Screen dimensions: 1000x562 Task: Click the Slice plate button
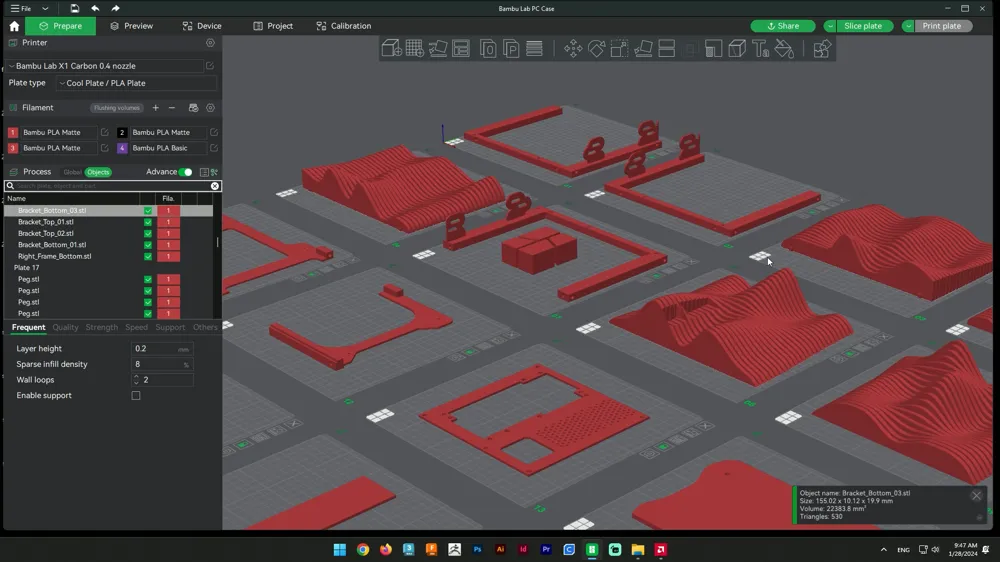[x=863, y=26]
